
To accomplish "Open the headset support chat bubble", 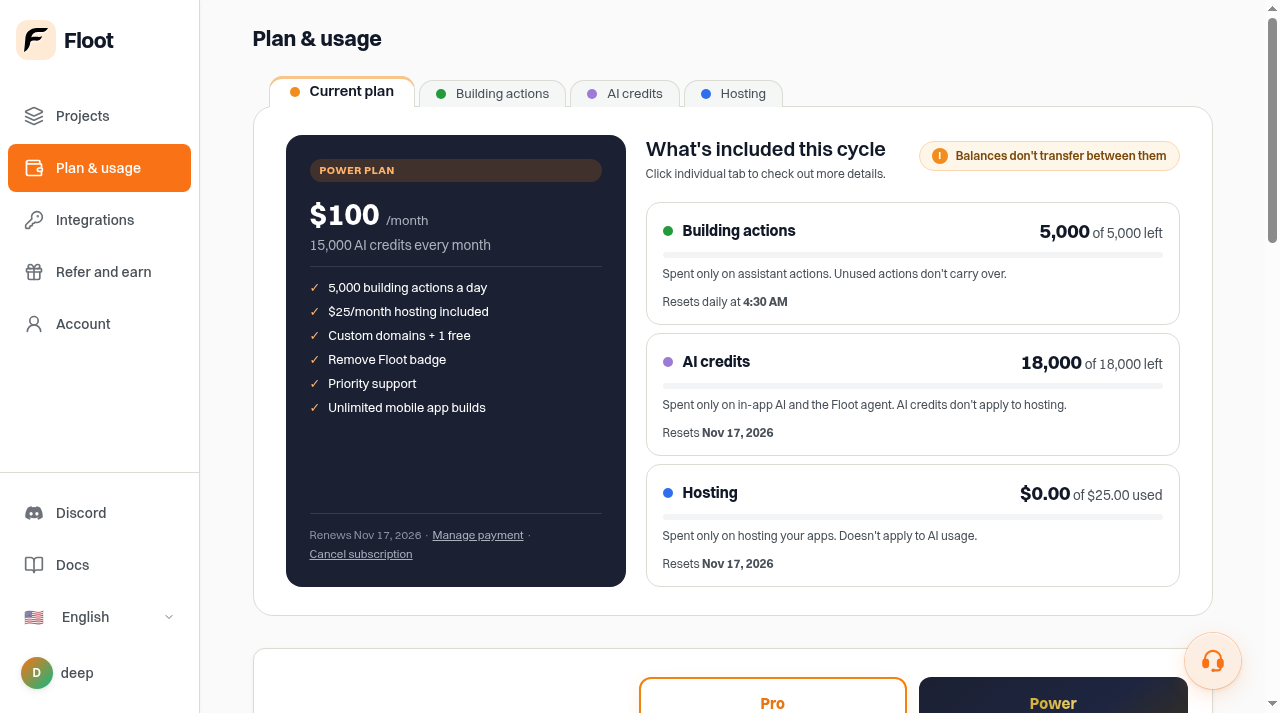I will (1213, 661).
